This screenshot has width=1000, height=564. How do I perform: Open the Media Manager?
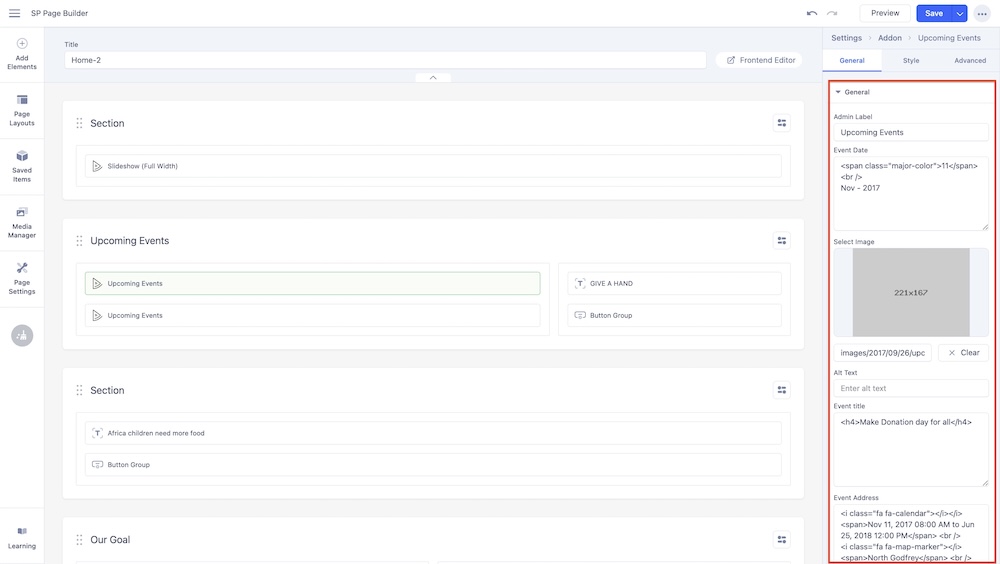point(22,222)
